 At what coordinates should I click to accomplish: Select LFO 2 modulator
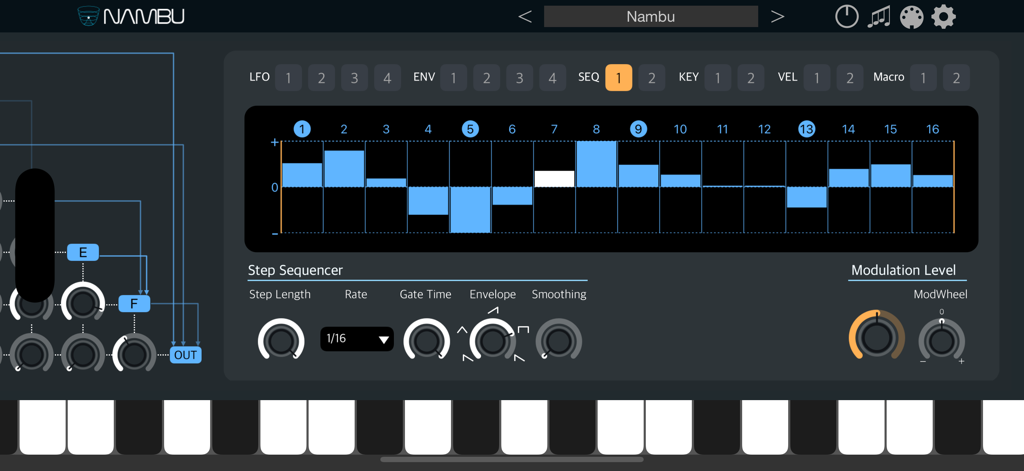321,78
